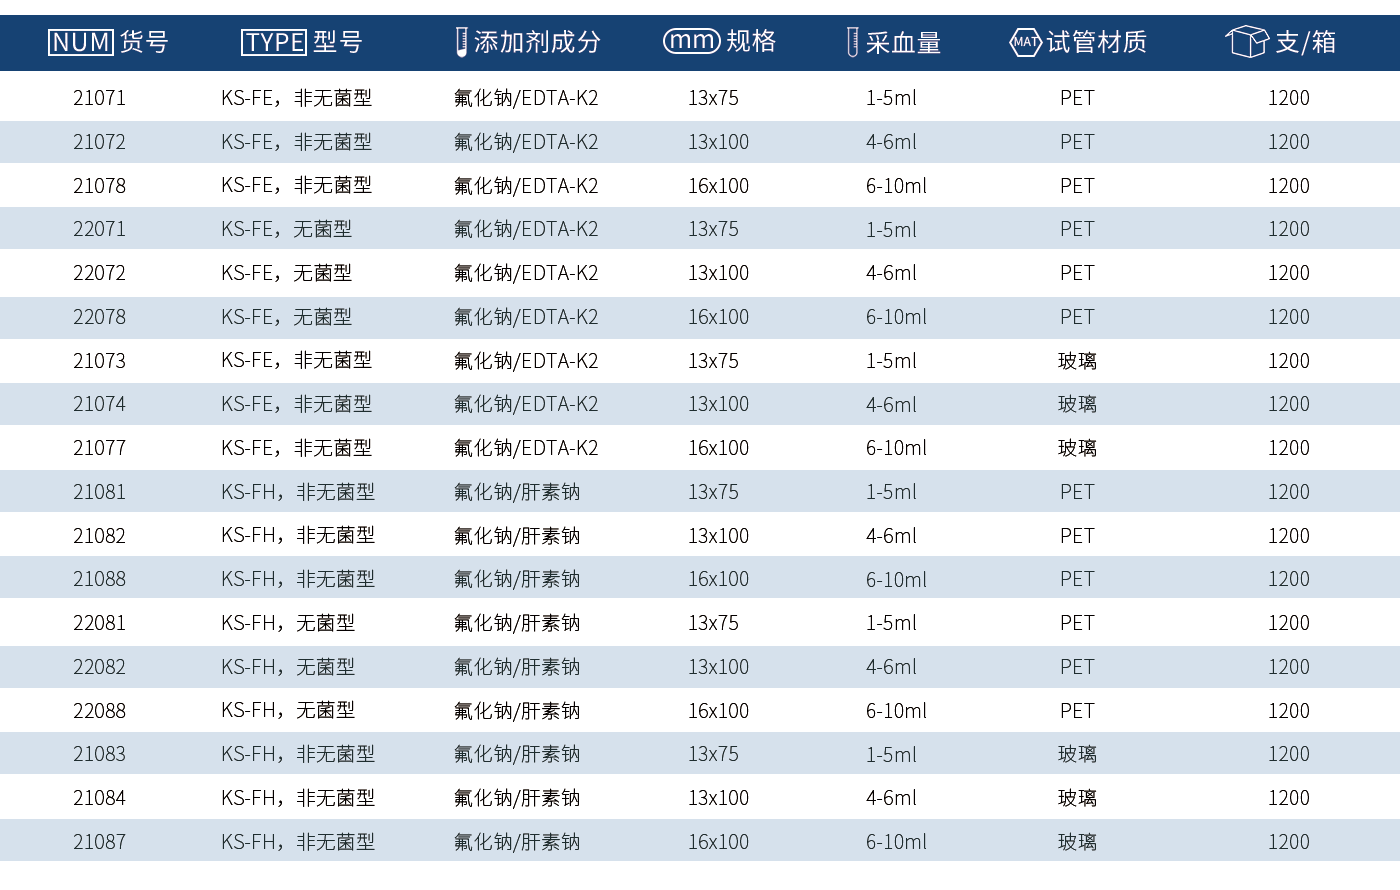Click product code 21071 in first row

[97, 98]
